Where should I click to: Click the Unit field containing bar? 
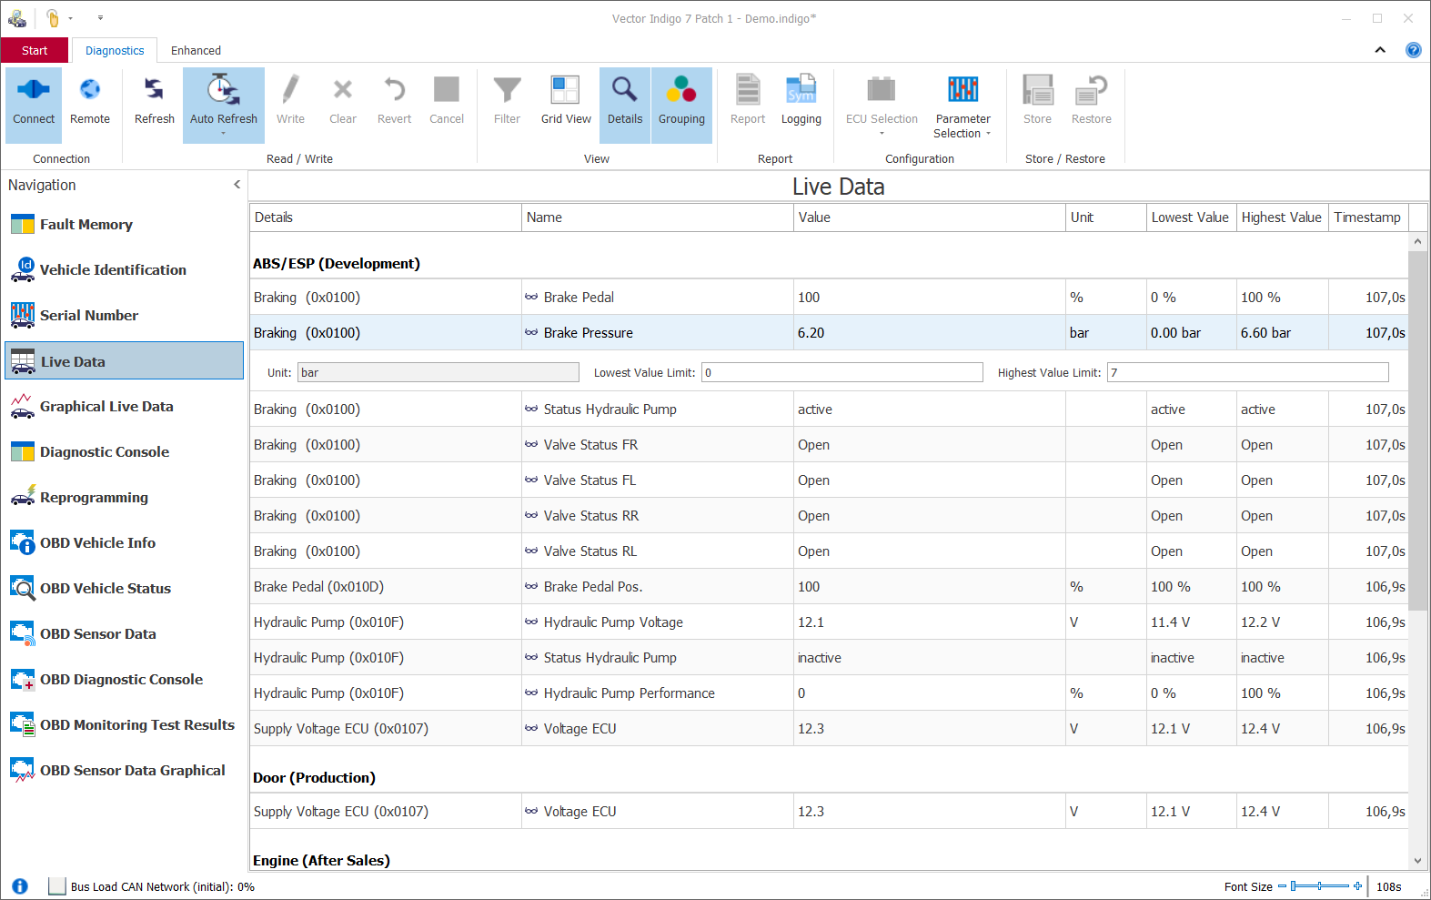click(x=438, y=372)
